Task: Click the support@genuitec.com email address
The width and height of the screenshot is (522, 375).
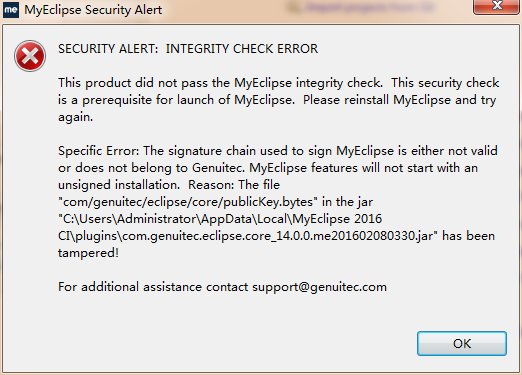Action: 319,287
